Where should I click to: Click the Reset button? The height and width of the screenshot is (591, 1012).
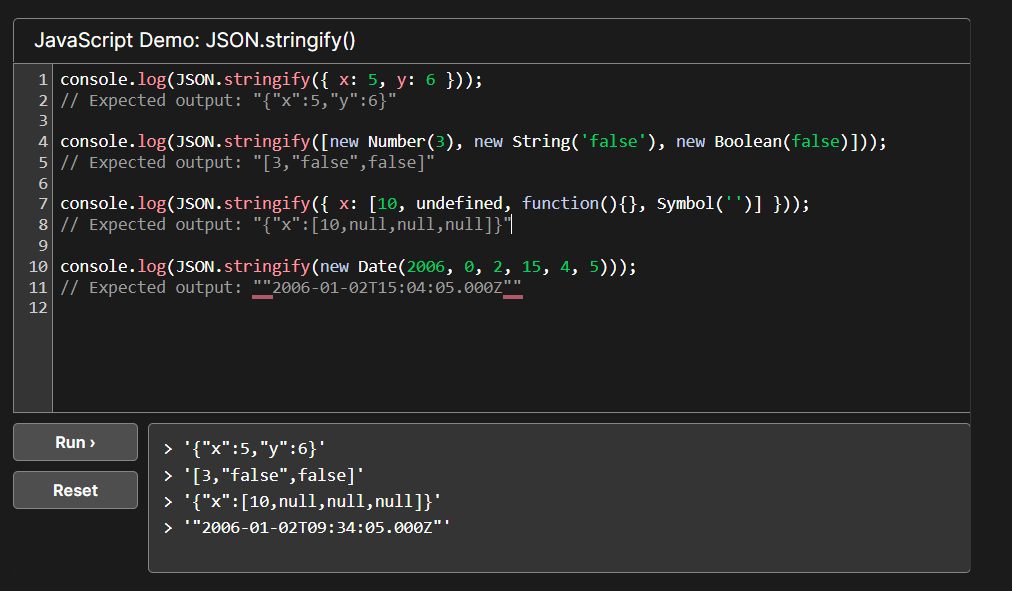click(x=76, y=490)
